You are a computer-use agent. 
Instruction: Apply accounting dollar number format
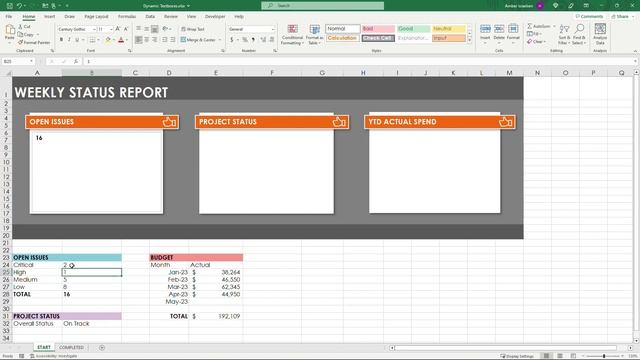coord(231,40)
